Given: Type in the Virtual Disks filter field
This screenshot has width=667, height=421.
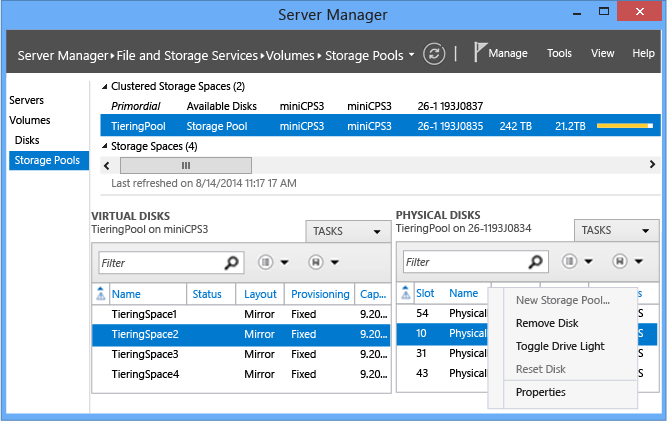Looking at the screenshot, I should pyautogui.click(x=160, y=263).
